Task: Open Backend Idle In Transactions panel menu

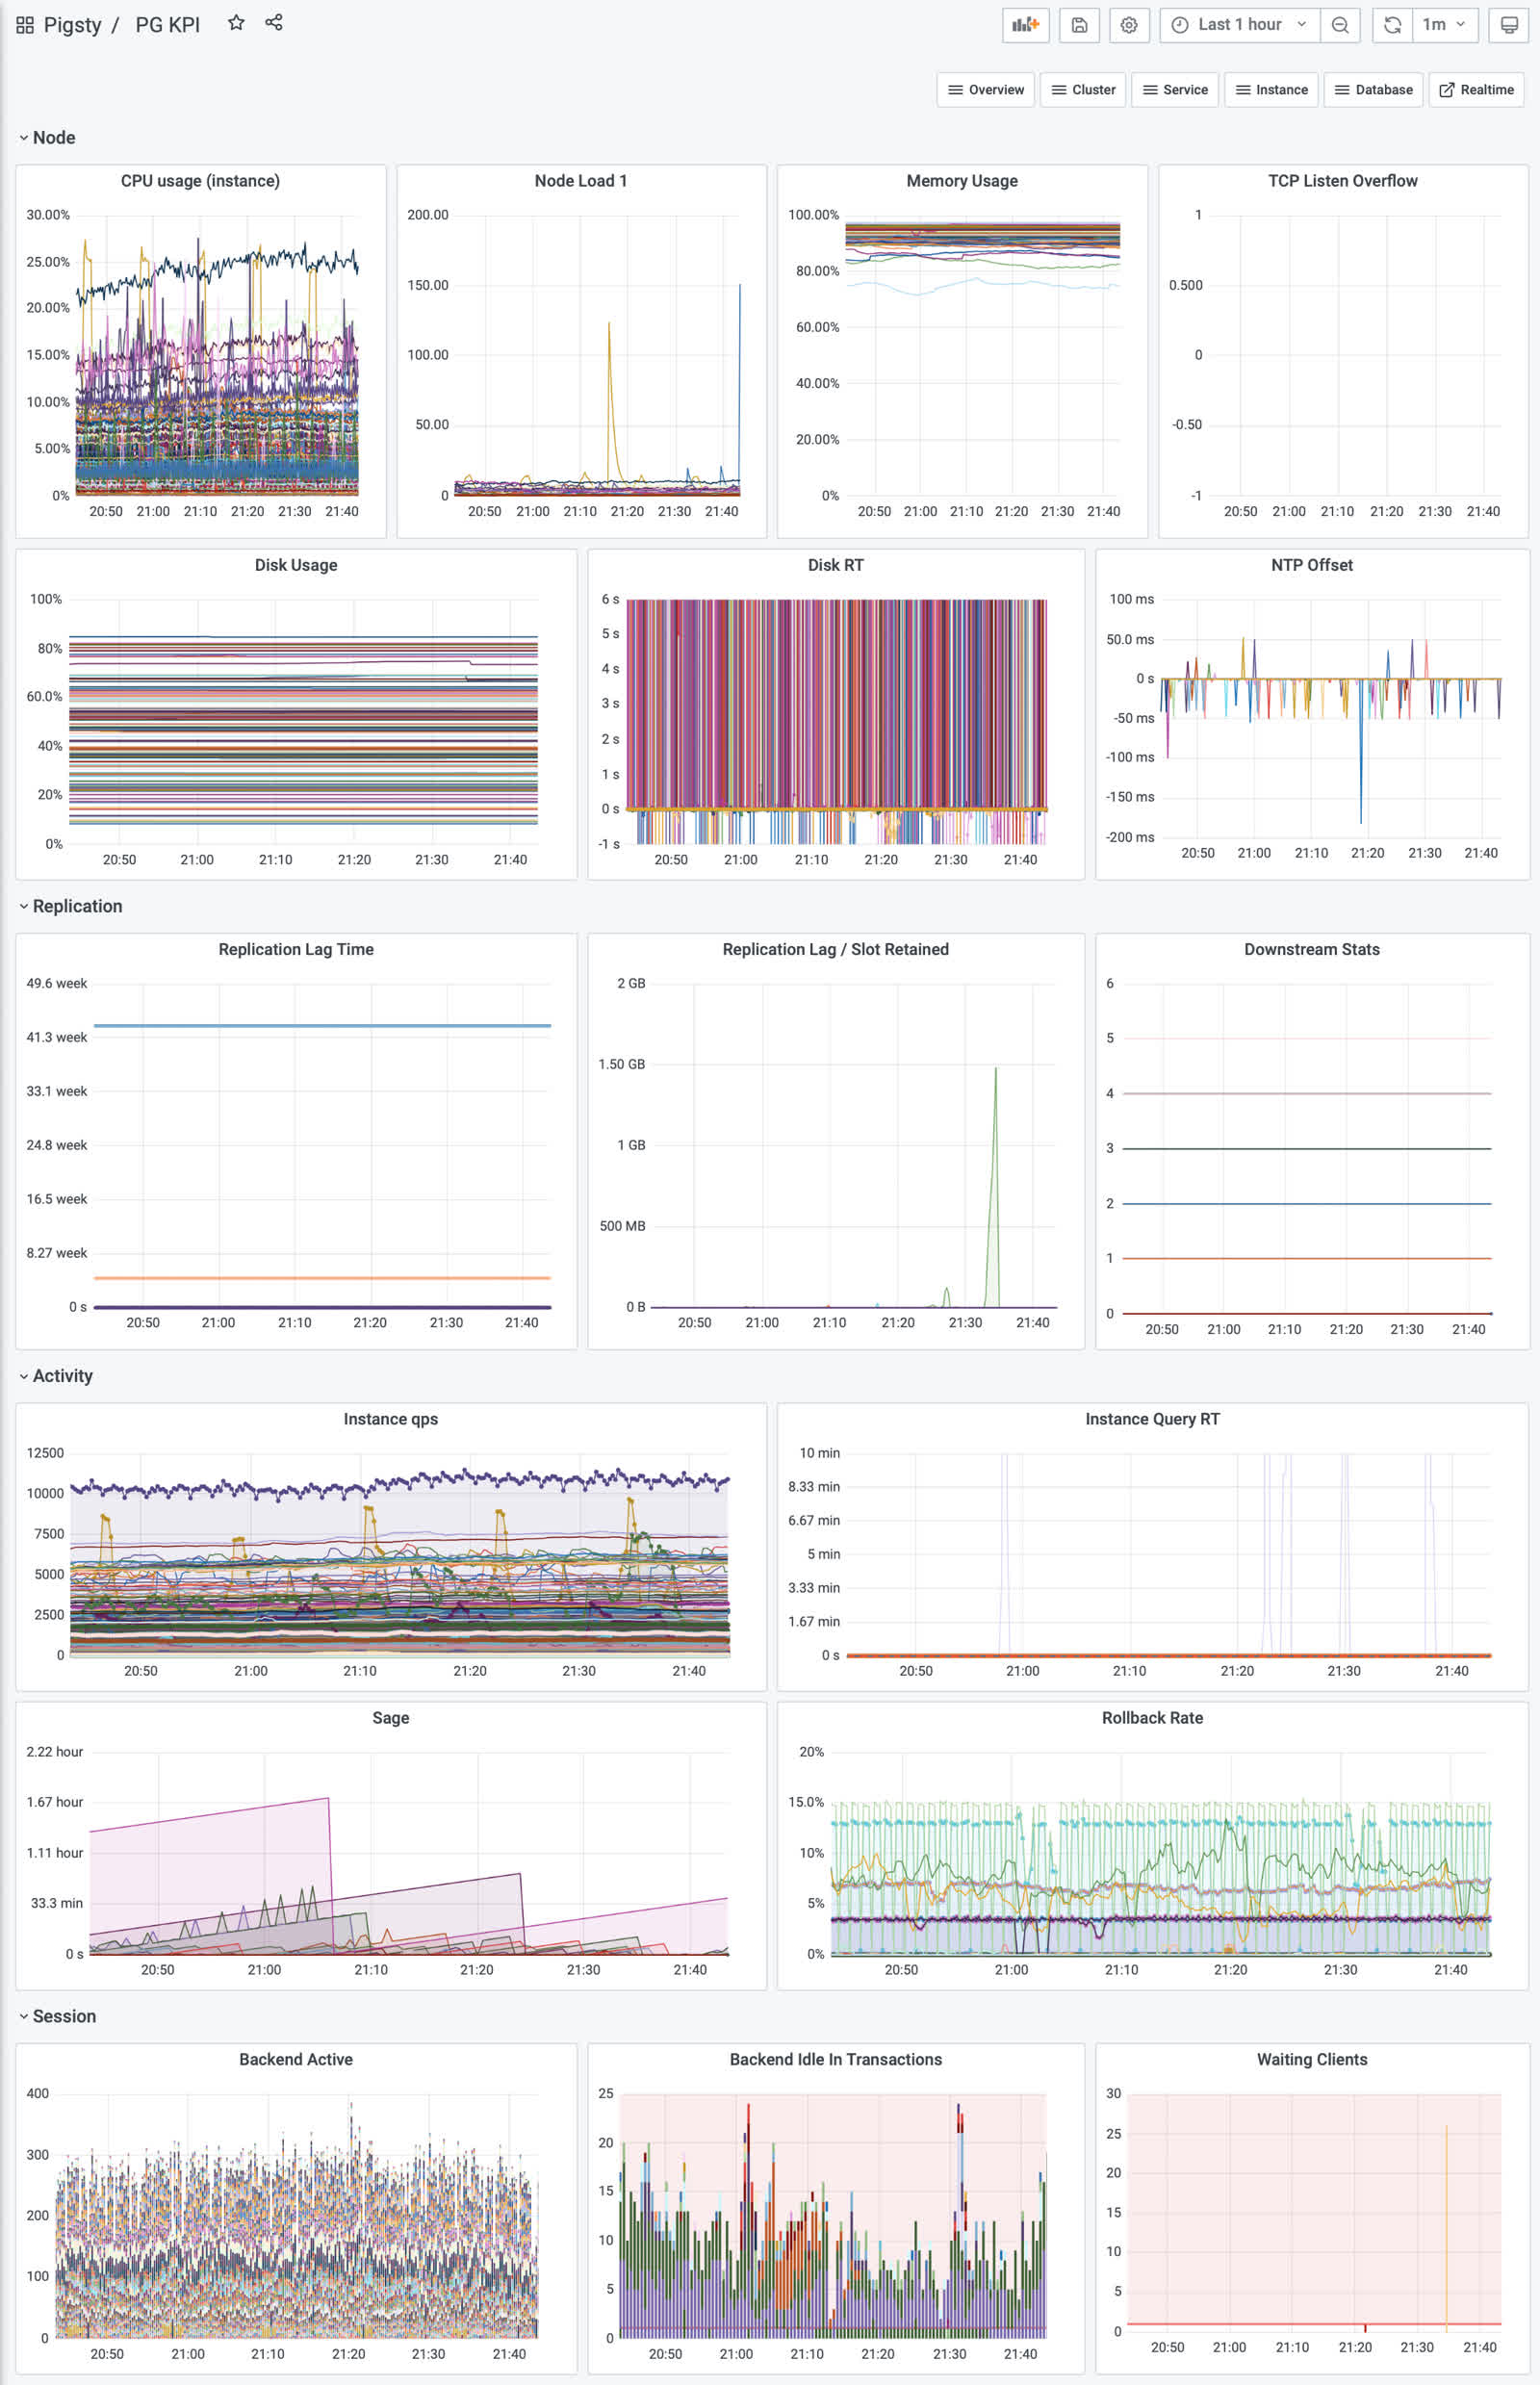Action: [836, 2060]
